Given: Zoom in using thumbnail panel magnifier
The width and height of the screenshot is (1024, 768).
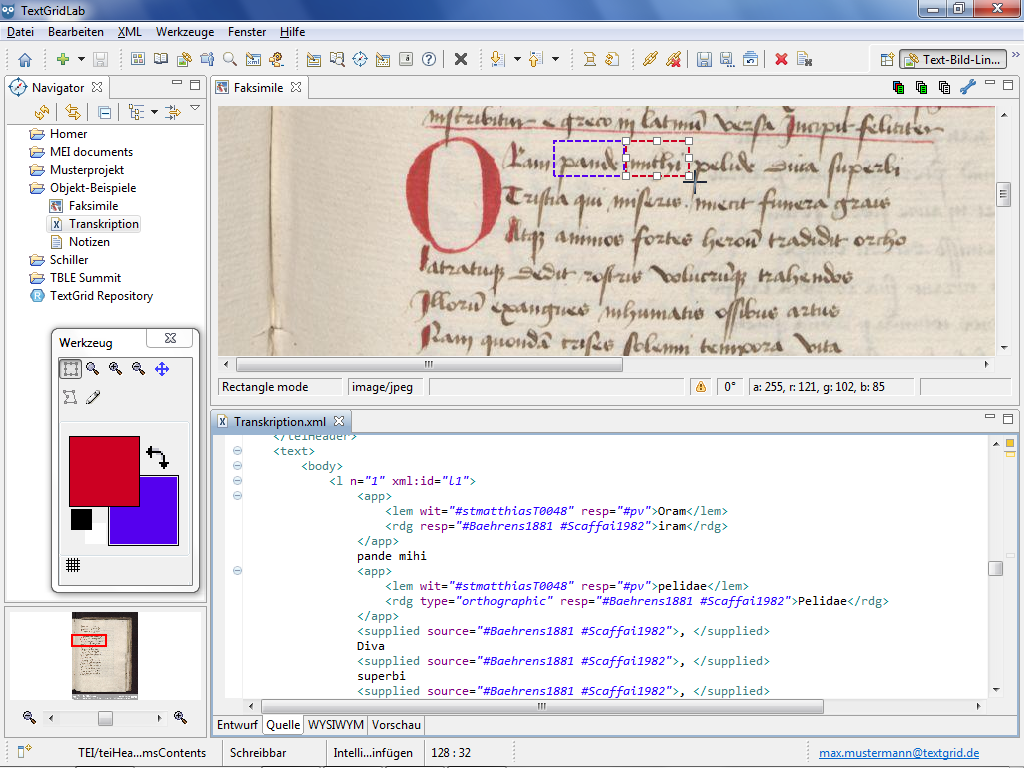Looking at the screenshot, I should (x=181, y=717).
